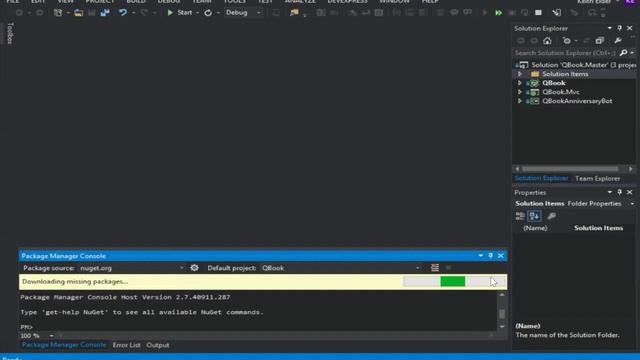
Task: Click the white stop square in toolbar
Action: (538, 13)
